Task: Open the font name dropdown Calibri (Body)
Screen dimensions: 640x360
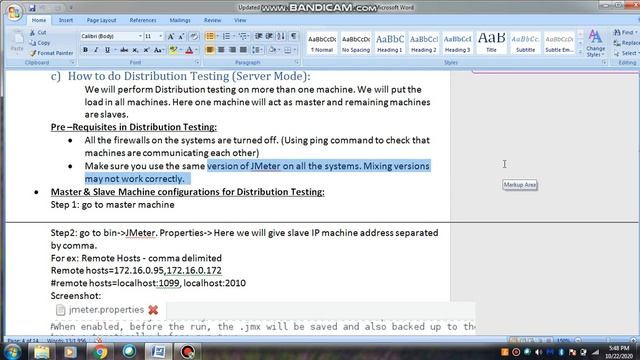Action: point(140,36)
